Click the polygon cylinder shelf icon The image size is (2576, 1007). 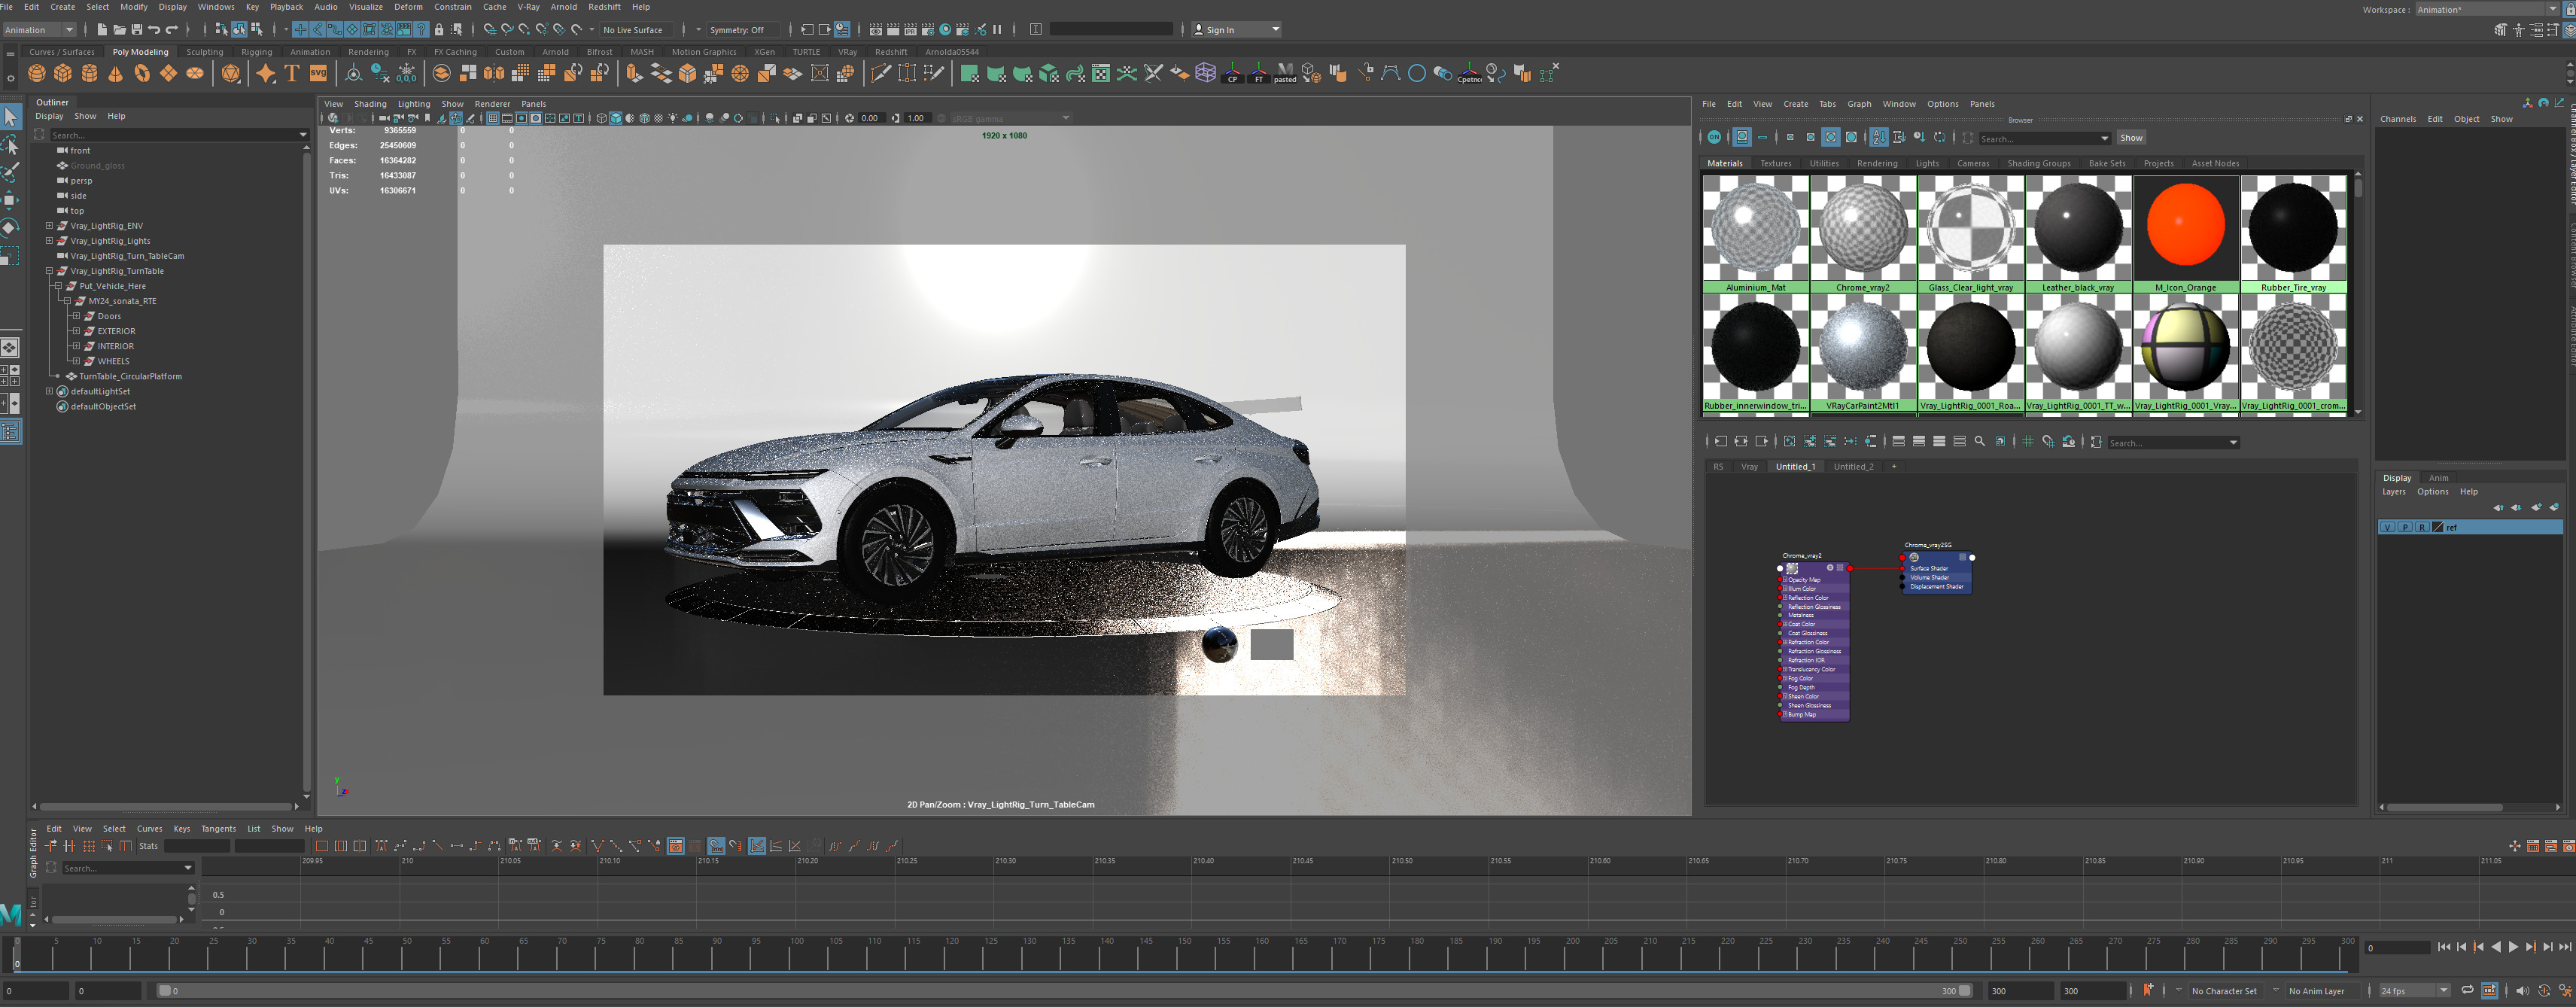pyautogui.click(x=89, y=73)
